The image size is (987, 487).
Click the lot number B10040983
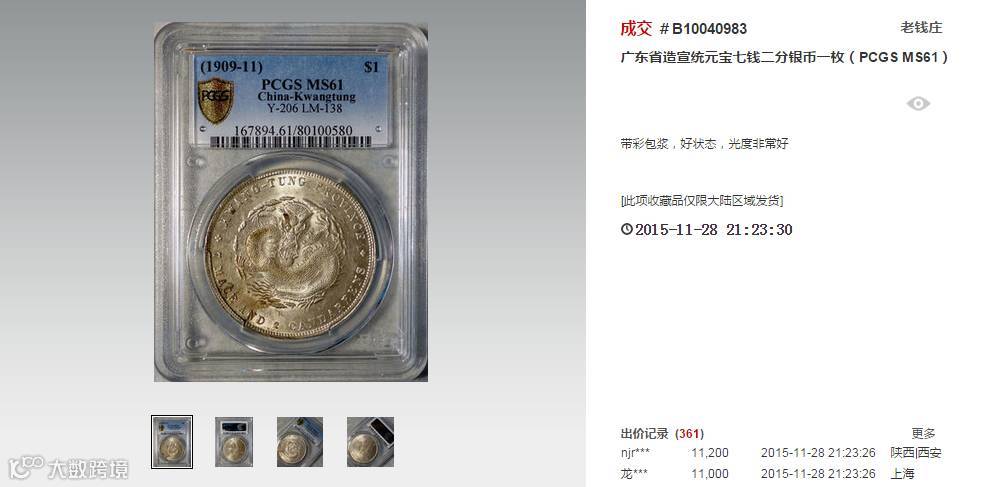click(709, 29)
